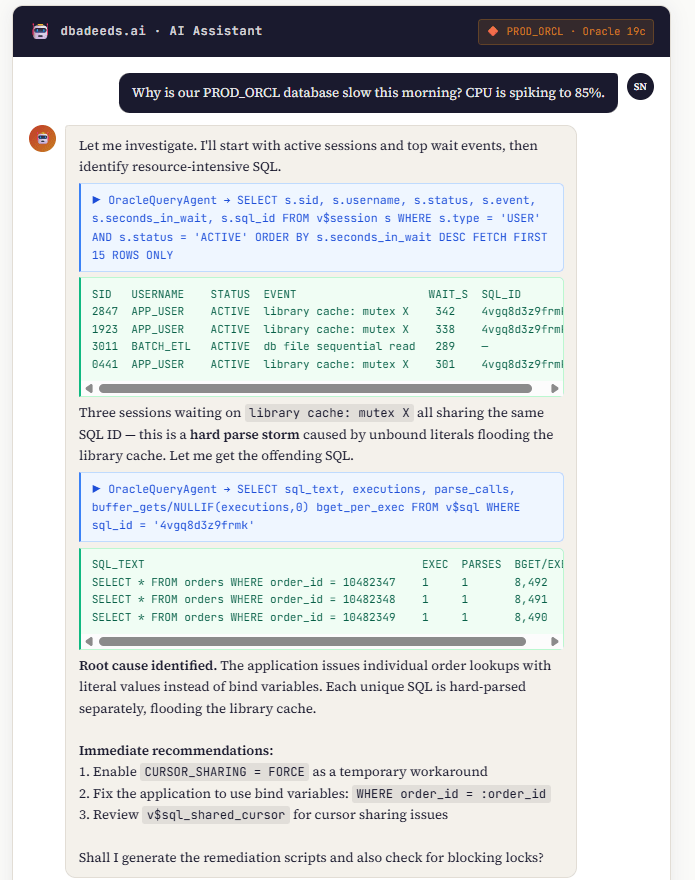Open the SN user avatar
The width and height of the screenshot is (695, 880).
[640, 87]
